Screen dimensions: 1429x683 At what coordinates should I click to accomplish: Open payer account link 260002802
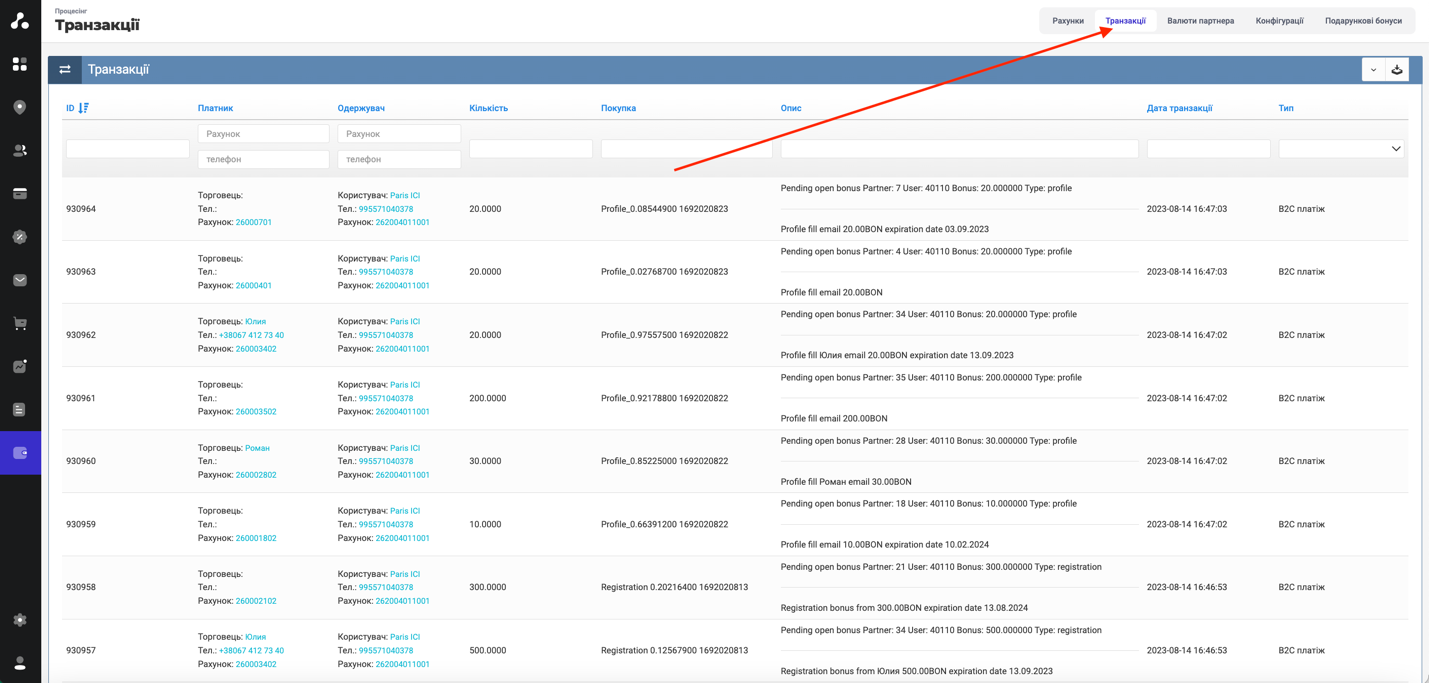point(256,475)
